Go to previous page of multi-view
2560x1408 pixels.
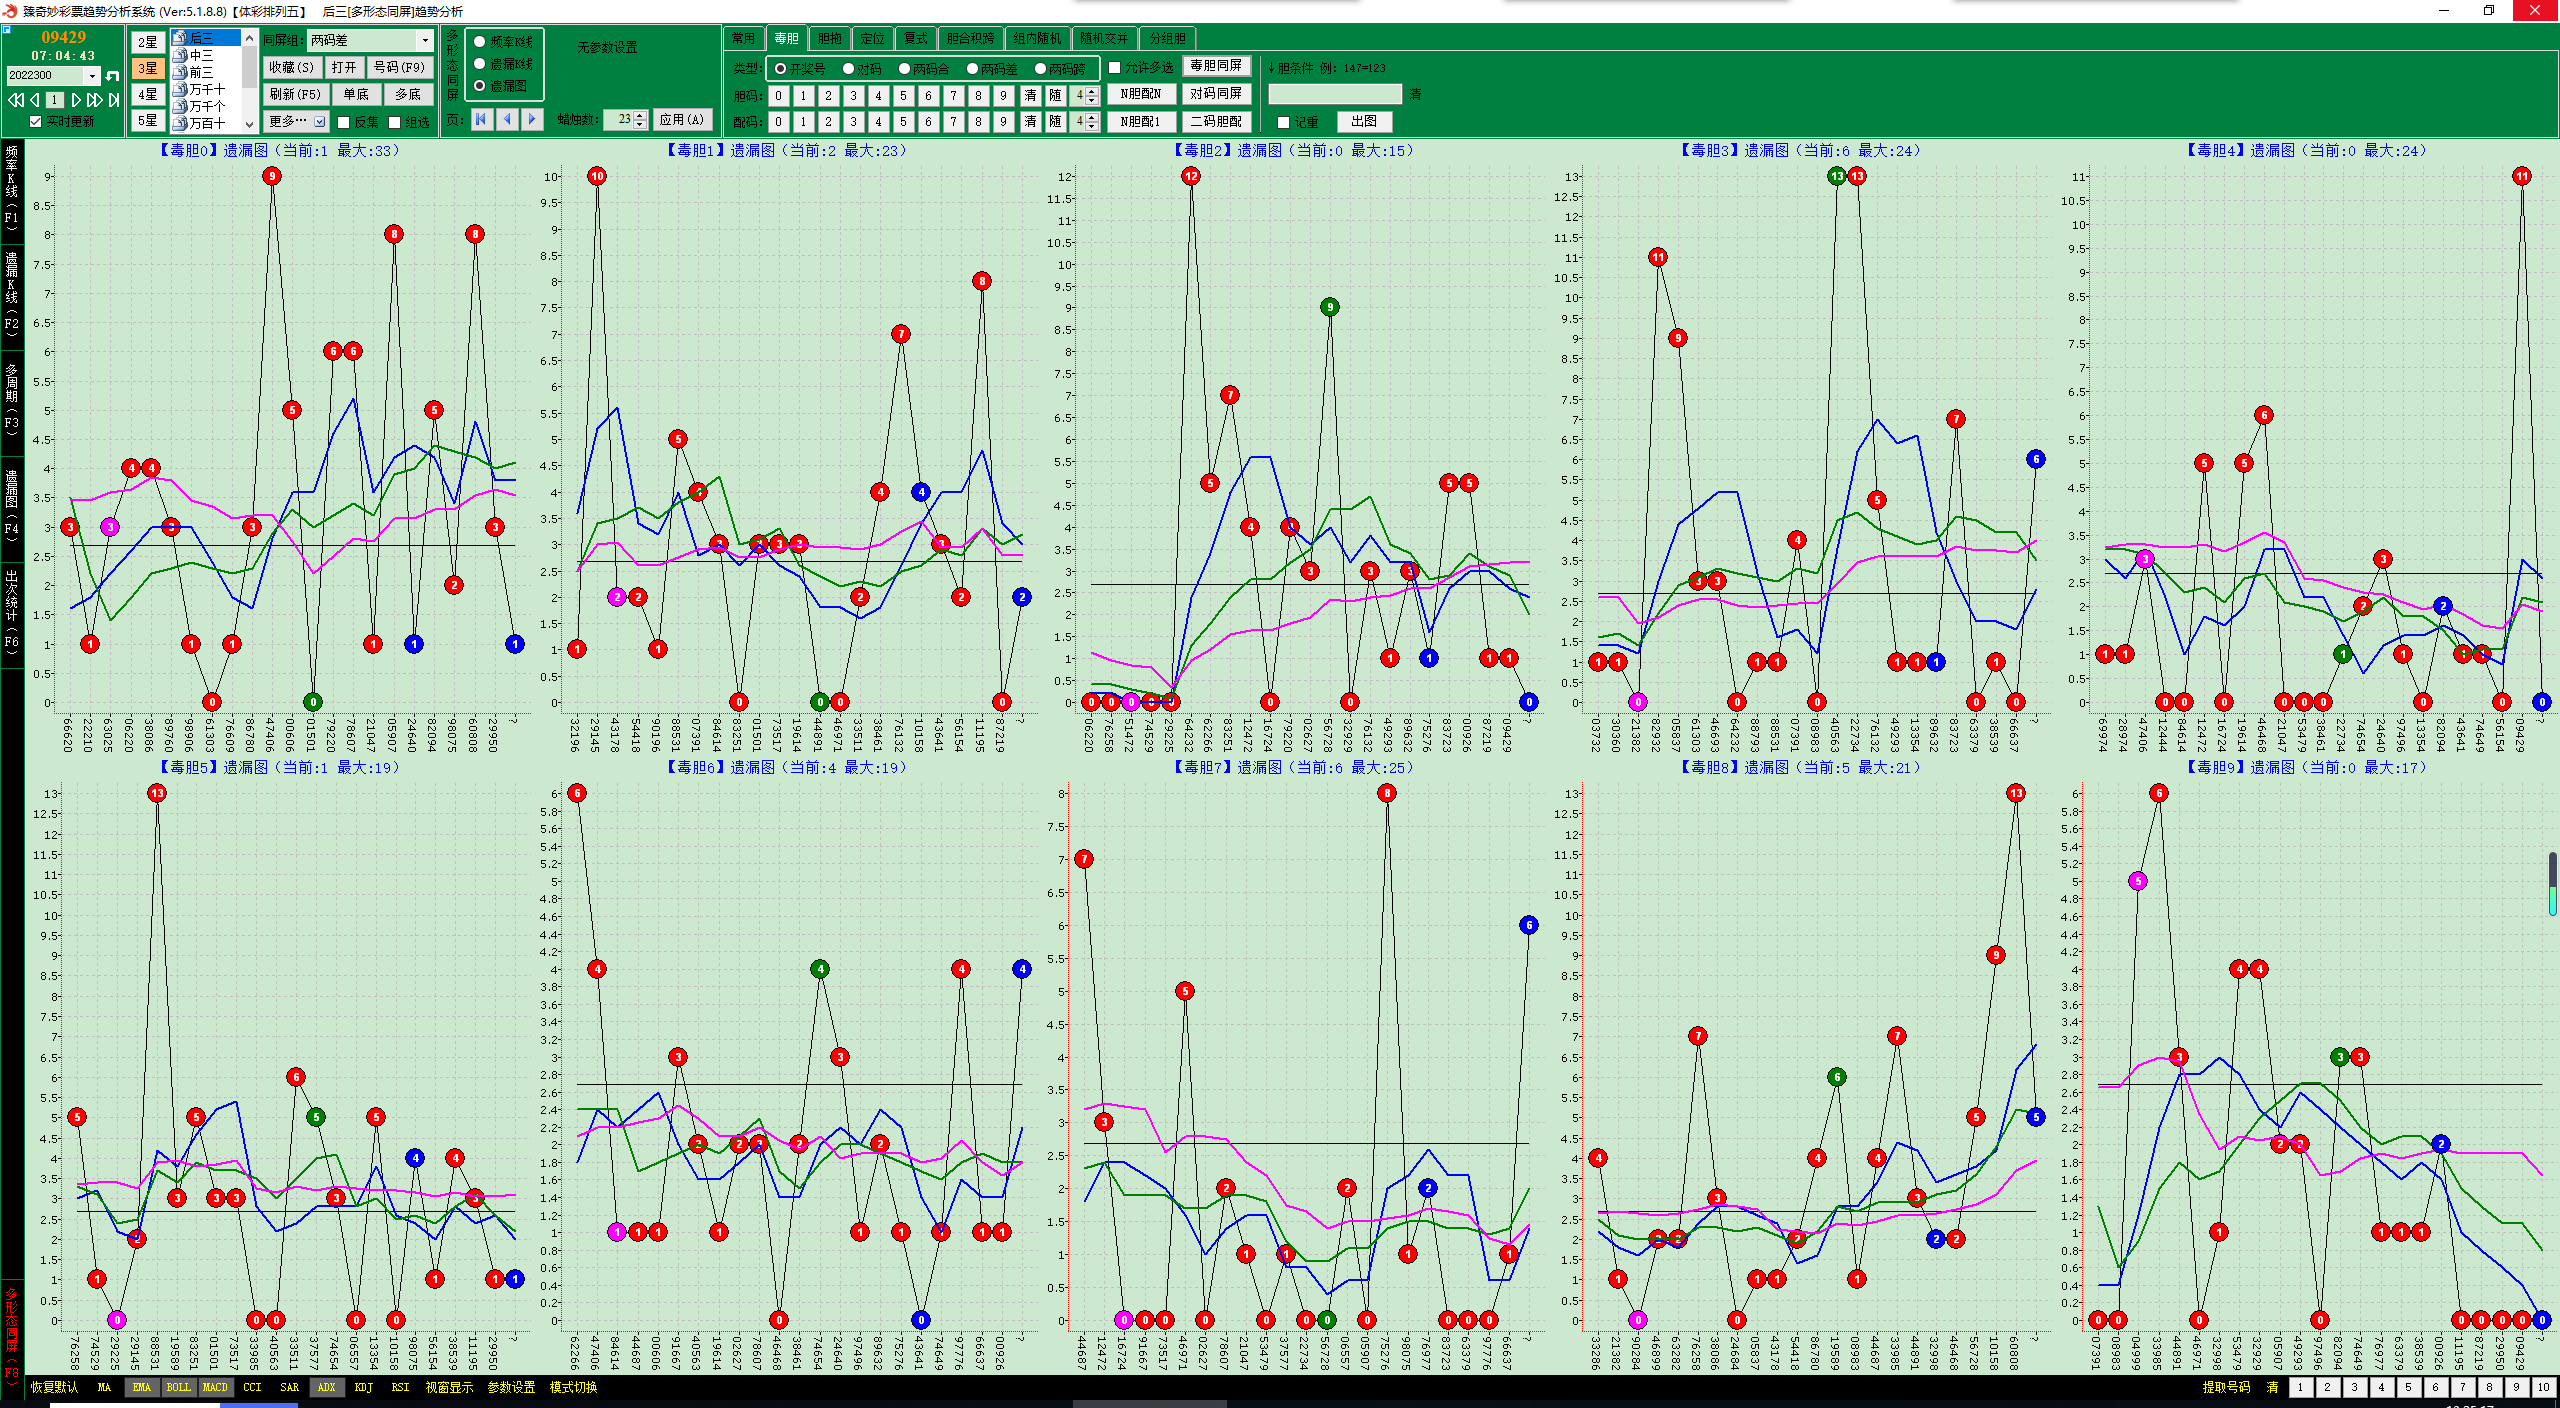tap(507, 119)
